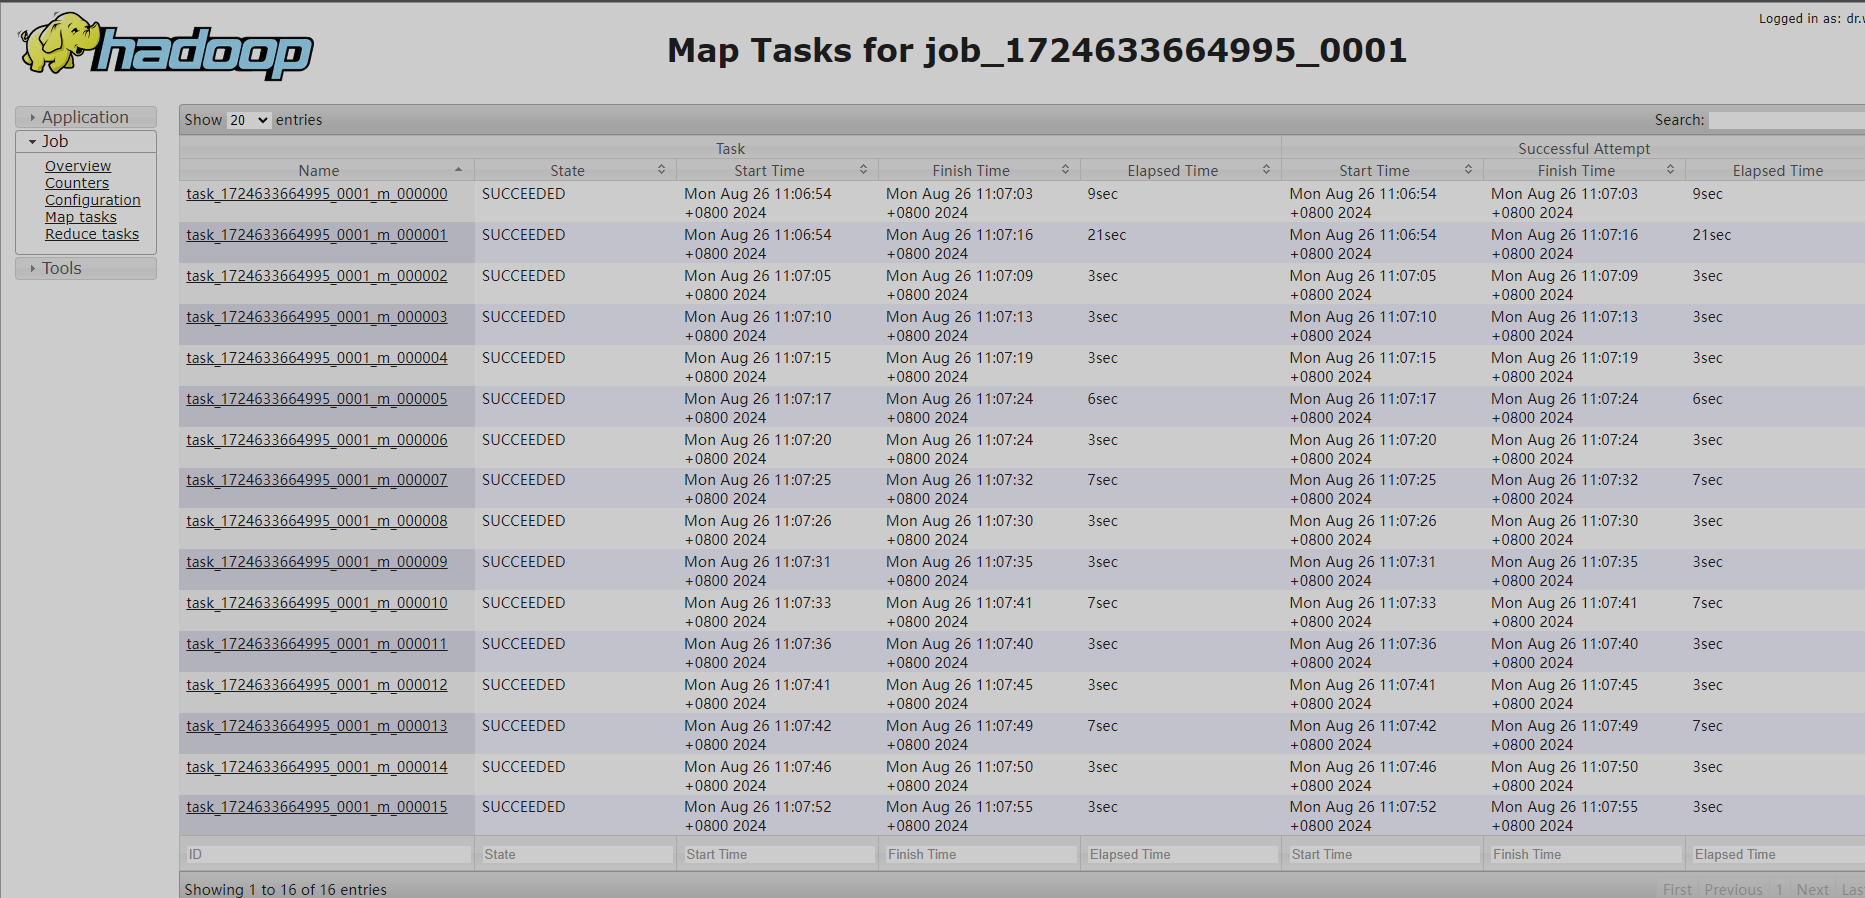
Task: Open task_1724633664995_0001_m_000009 link
Action: [x=317, y=562]
